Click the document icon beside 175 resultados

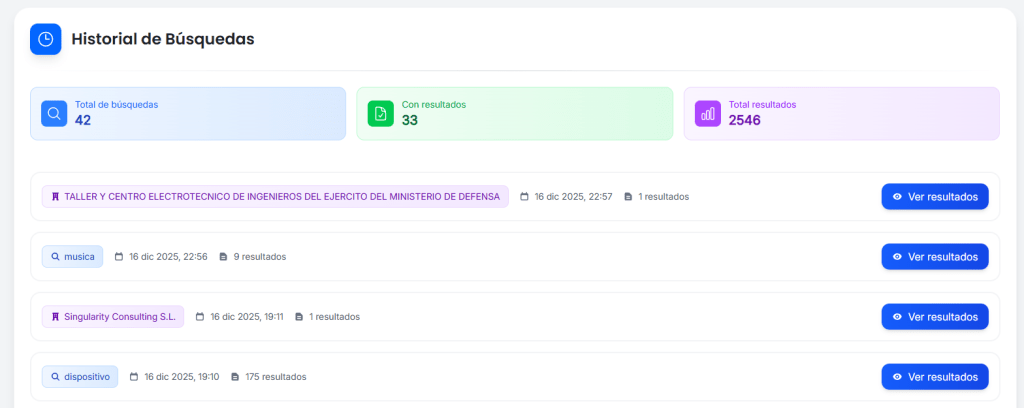click(x=235, y=377)
